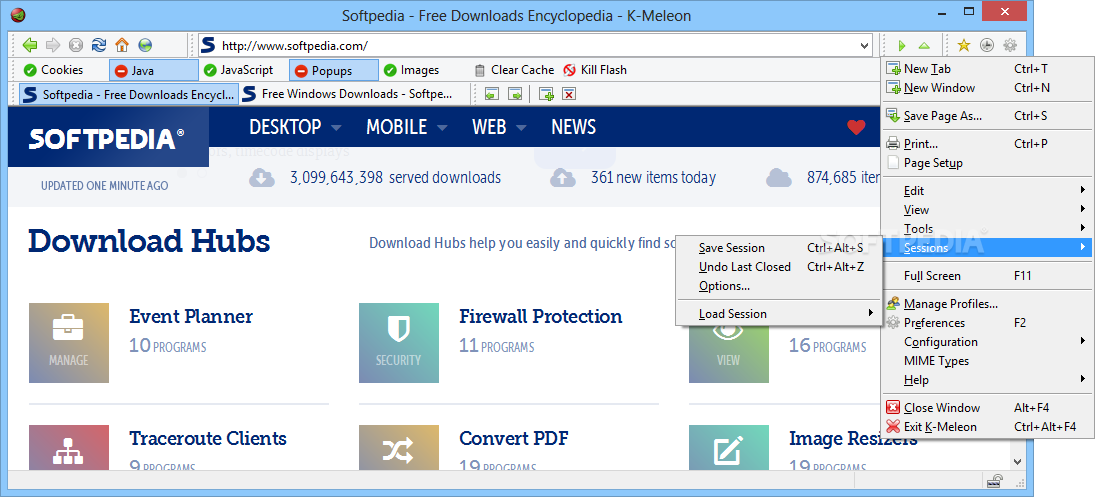Screen dimensions: 1095x497
Task: Expand the Load Session submenu
Action: (777, 313)
